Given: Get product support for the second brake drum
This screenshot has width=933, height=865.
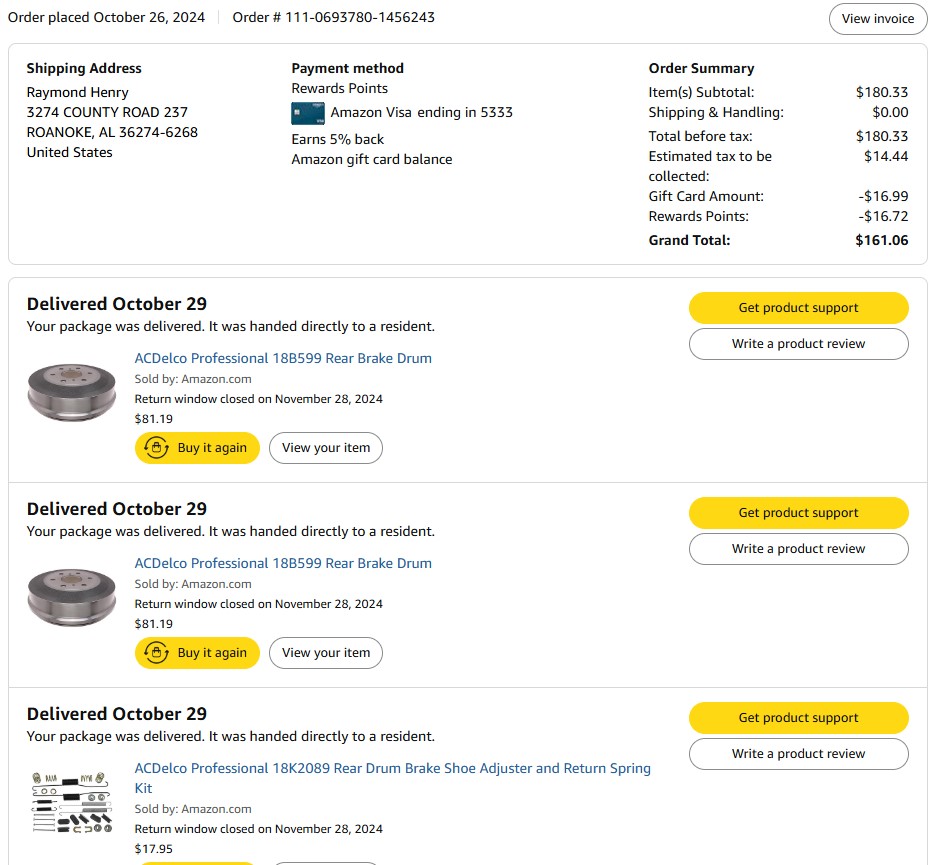Looking at the screenshot, I should [799, 513].
